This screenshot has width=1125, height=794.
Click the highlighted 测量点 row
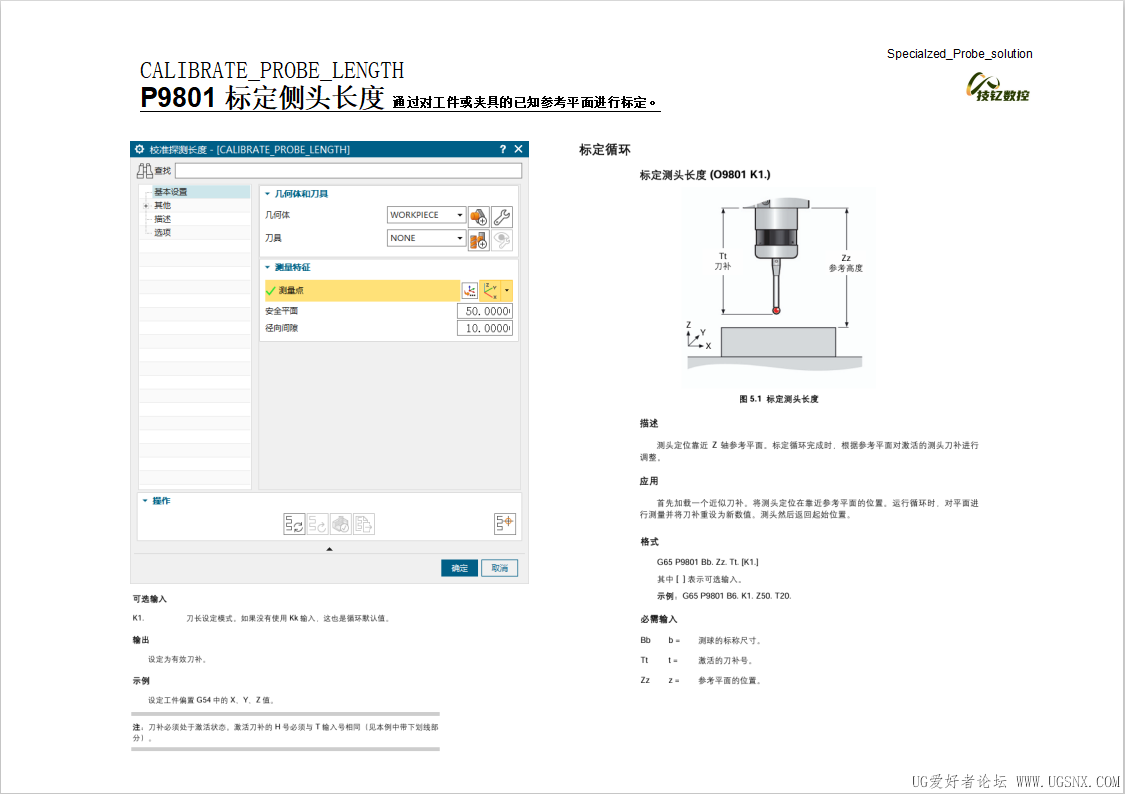tap(362, 290)
